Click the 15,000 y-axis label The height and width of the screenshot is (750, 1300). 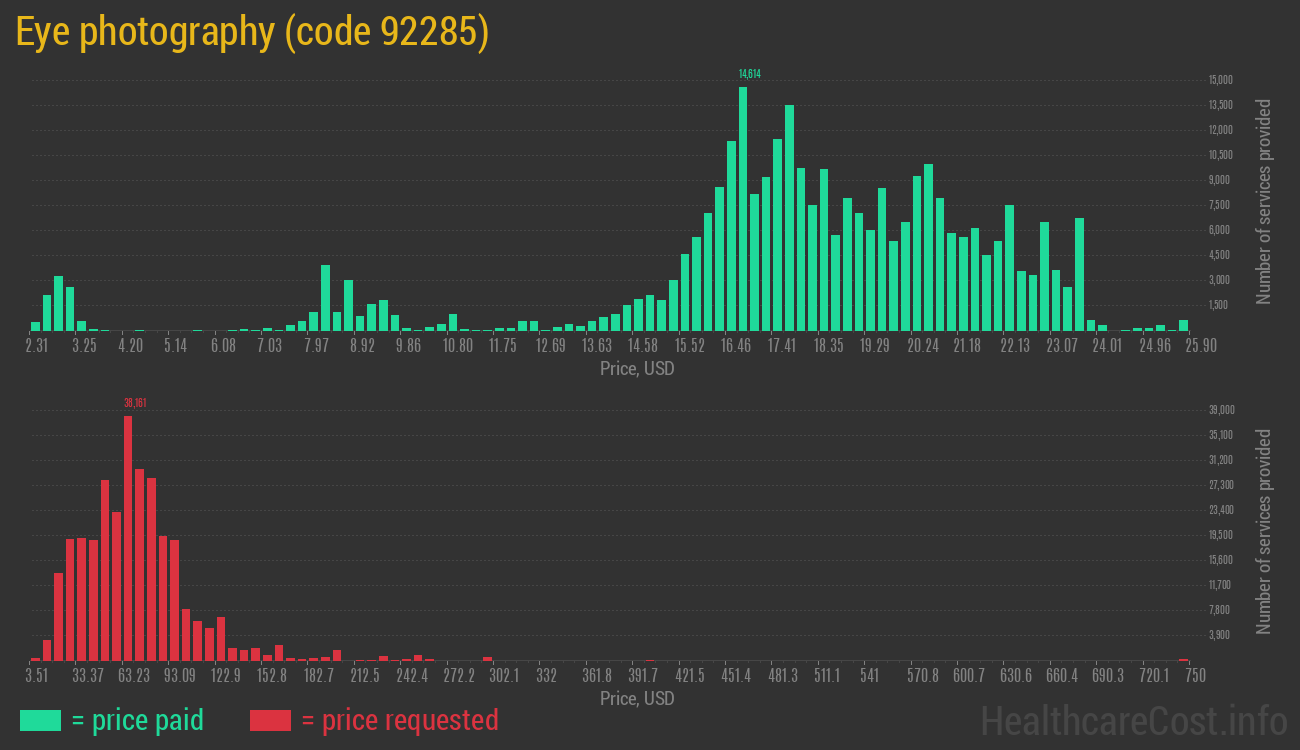[1220, 80]
